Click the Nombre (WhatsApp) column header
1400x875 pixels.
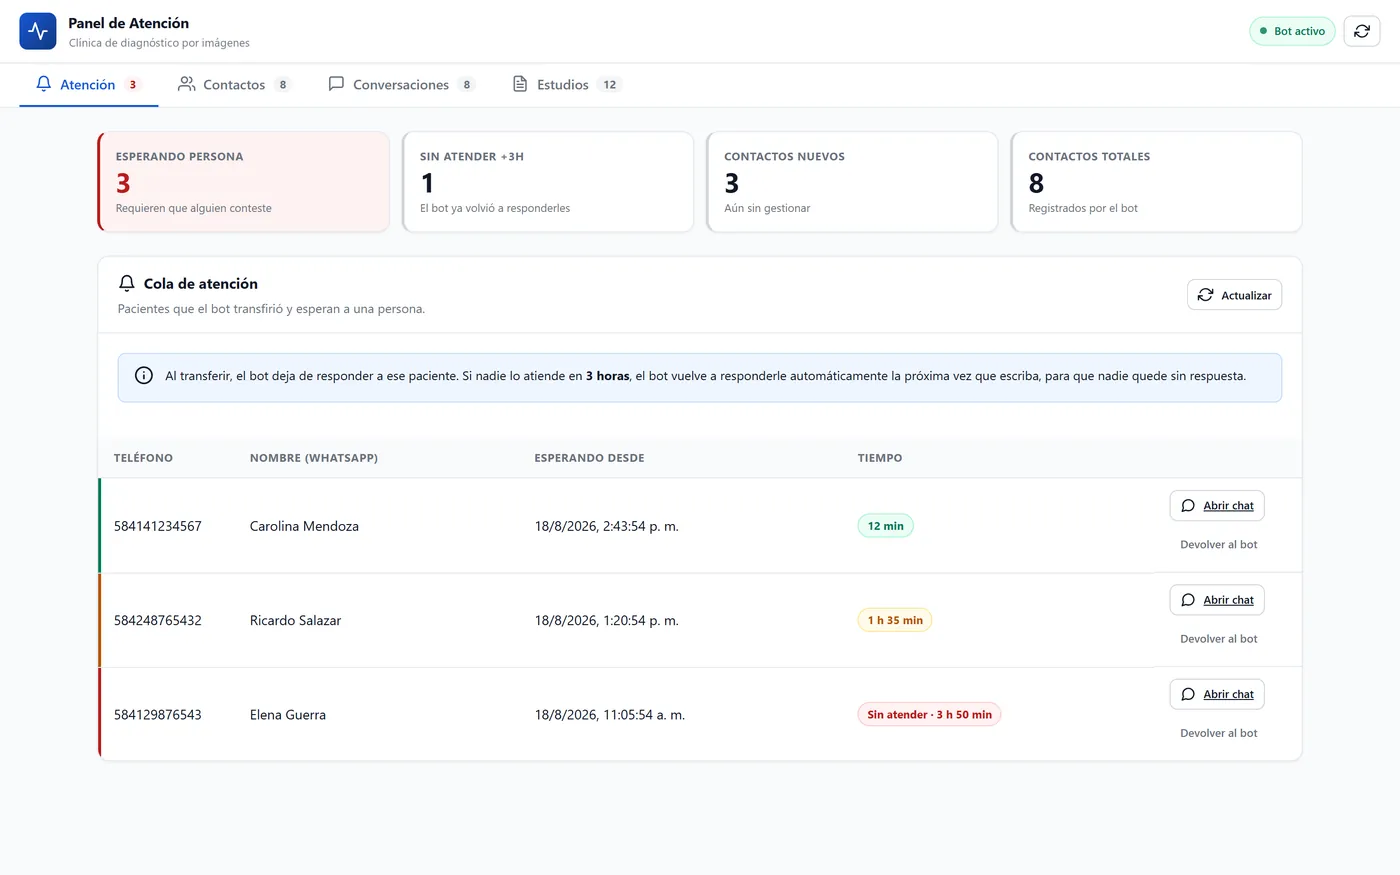coord(314,458)
